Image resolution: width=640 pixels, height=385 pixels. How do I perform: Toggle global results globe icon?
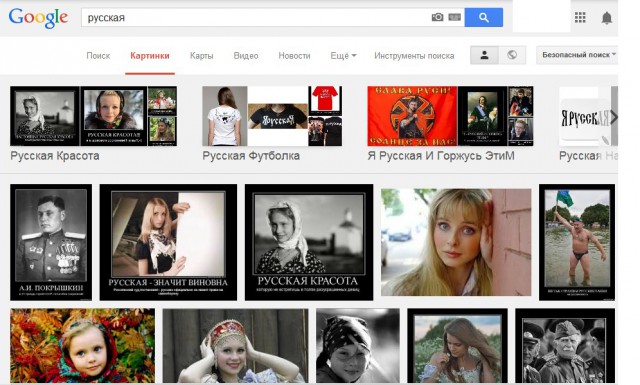click(x=512, y=55)
